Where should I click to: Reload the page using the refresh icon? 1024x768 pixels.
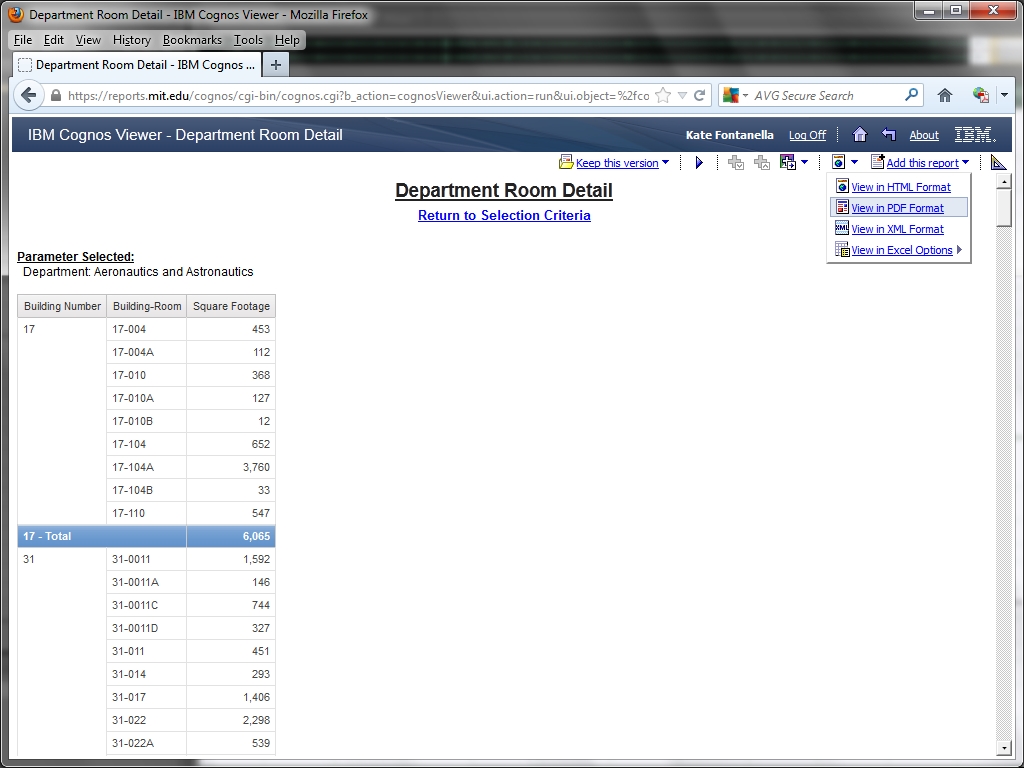click(x=700, y=96)
